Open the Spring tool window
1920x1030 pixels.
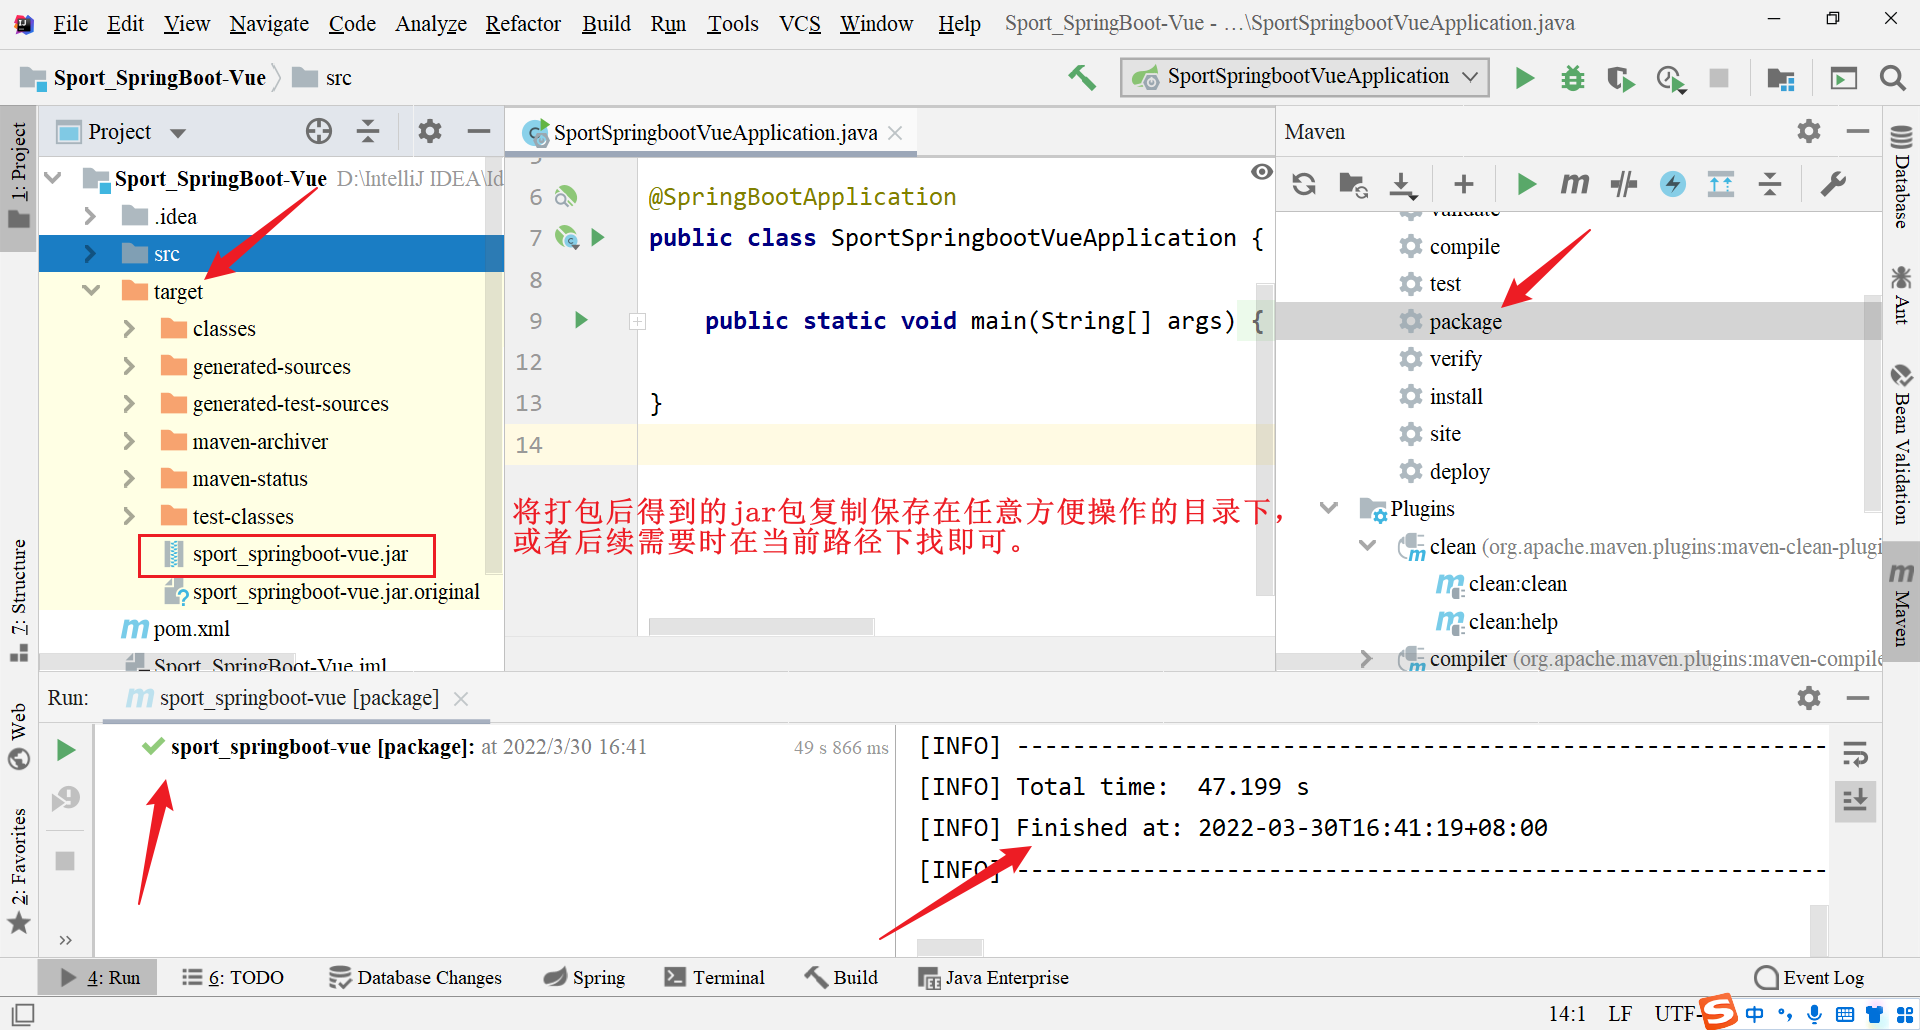pyautogui.click(x=584, y=977)
